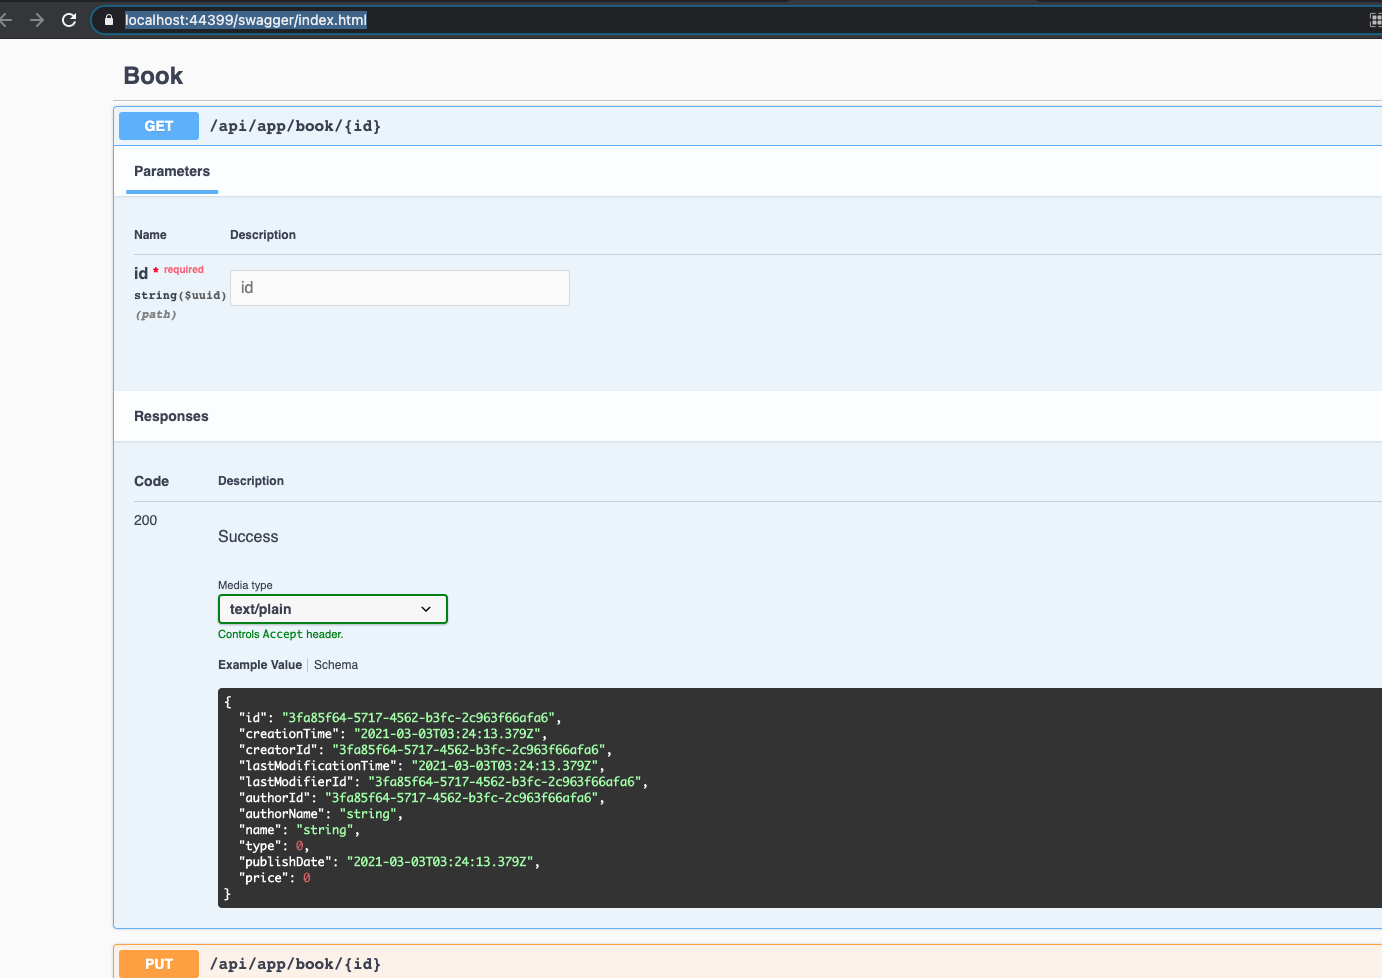Reload the Swagger page
Image resolution: width=1382 pixels, height=978 pixels.
tap(68, 19)
